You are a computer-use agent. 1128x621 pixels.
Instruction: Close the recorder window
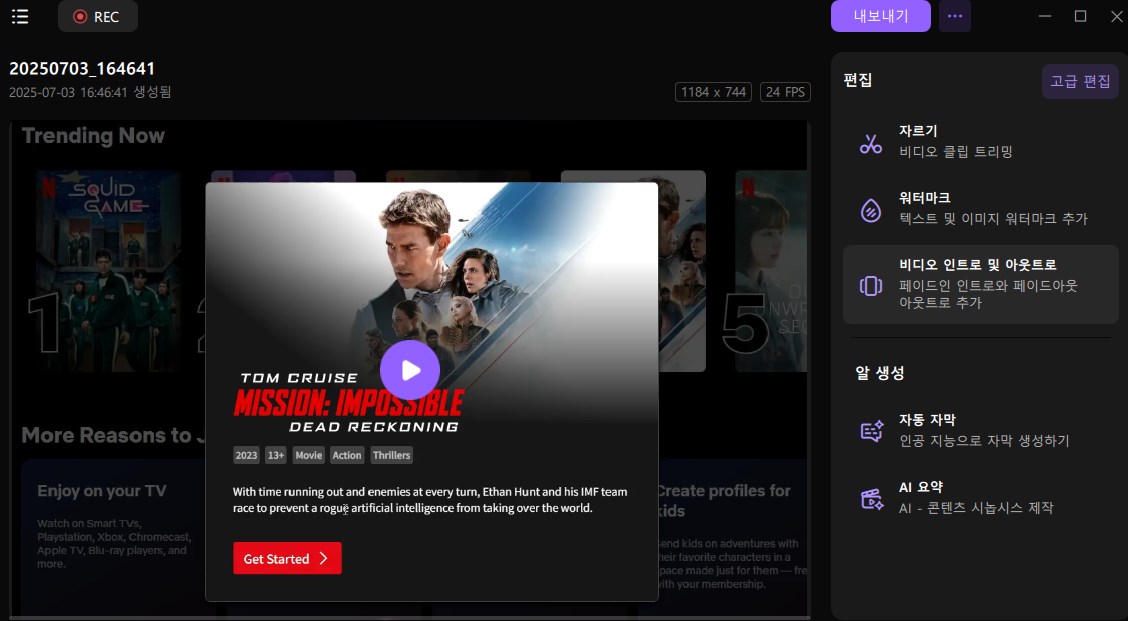point(1116,16)
